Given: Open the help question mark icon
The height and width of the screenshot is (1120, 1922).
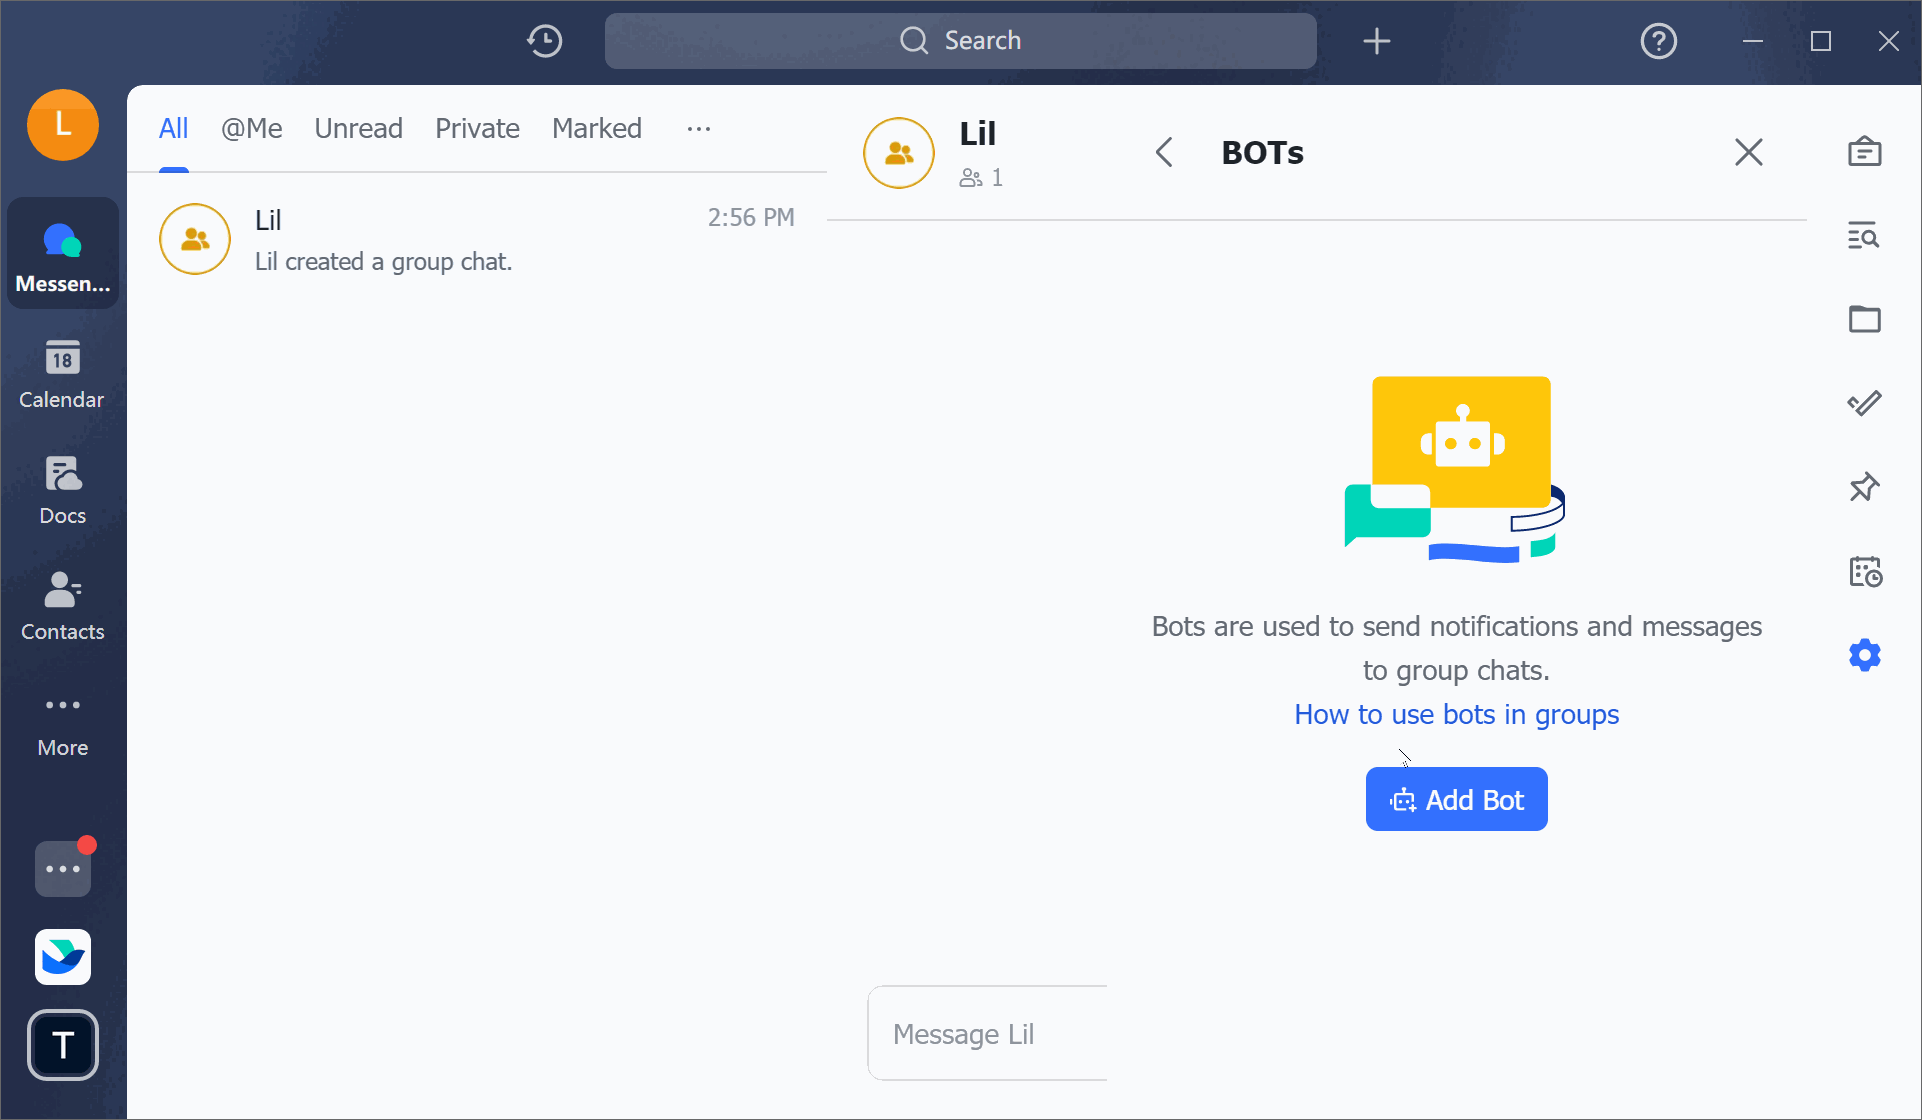Looking at the screenshot, I should tap(1658, 41).
